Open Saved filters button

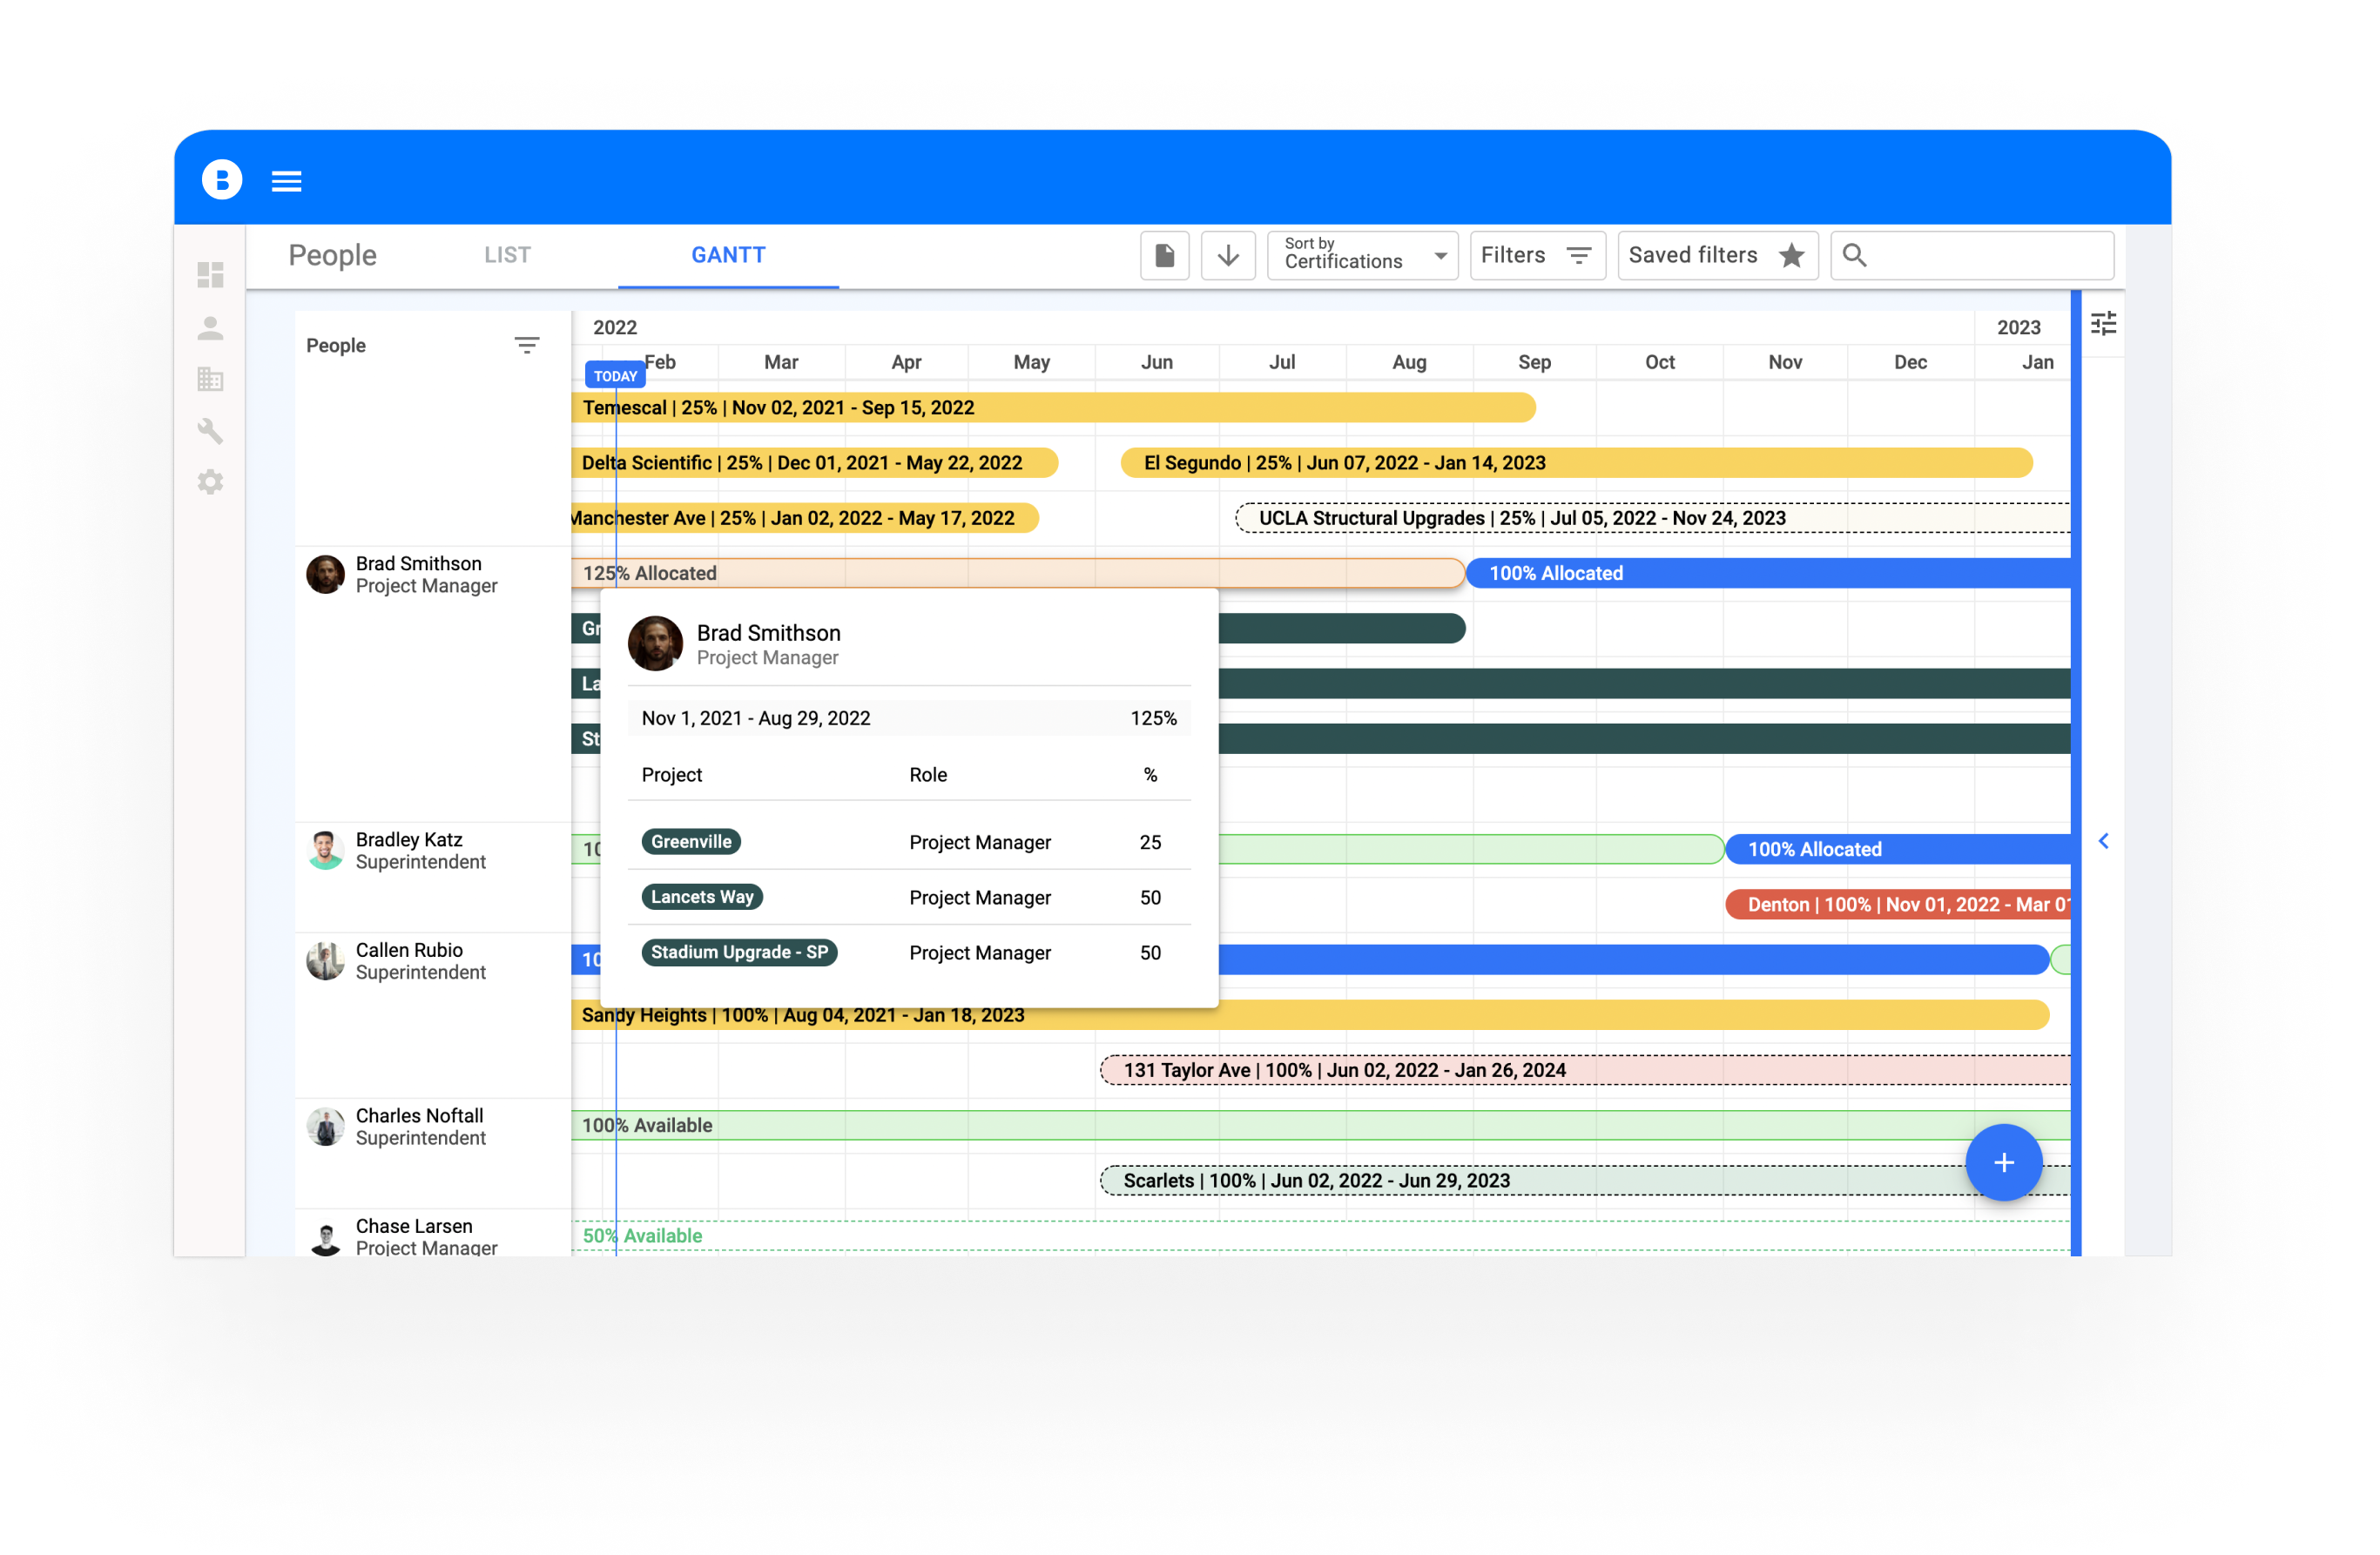point(1716,256)
